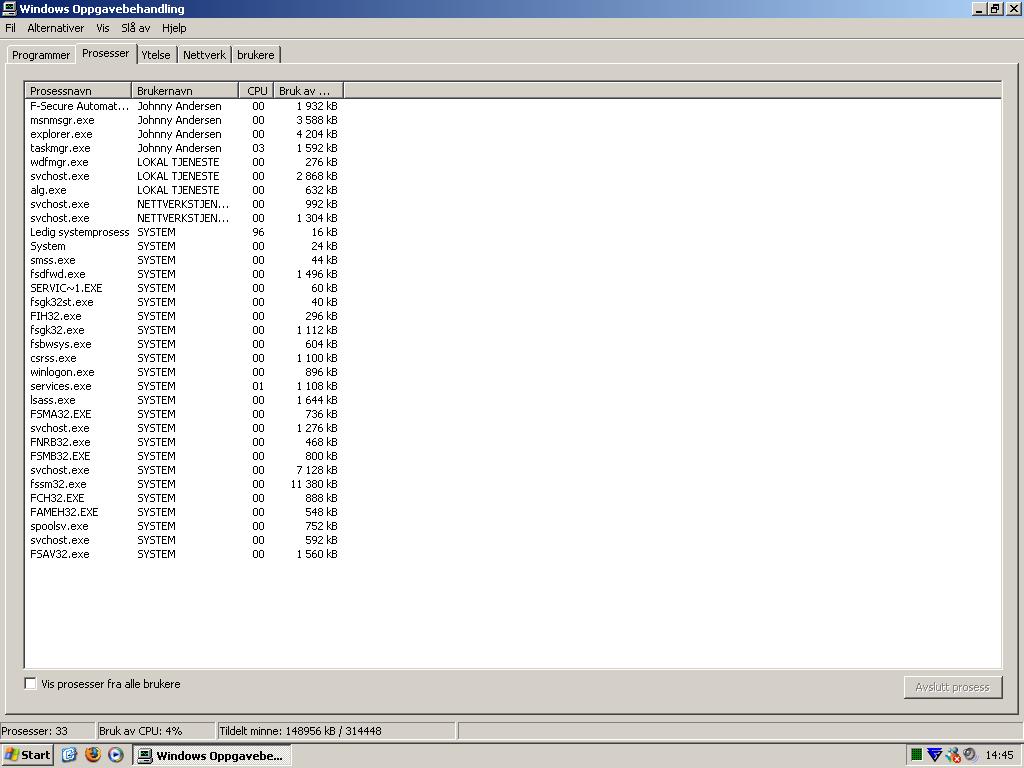
Task: Select the SERVIC~1.EXE process
Action: 184,288
